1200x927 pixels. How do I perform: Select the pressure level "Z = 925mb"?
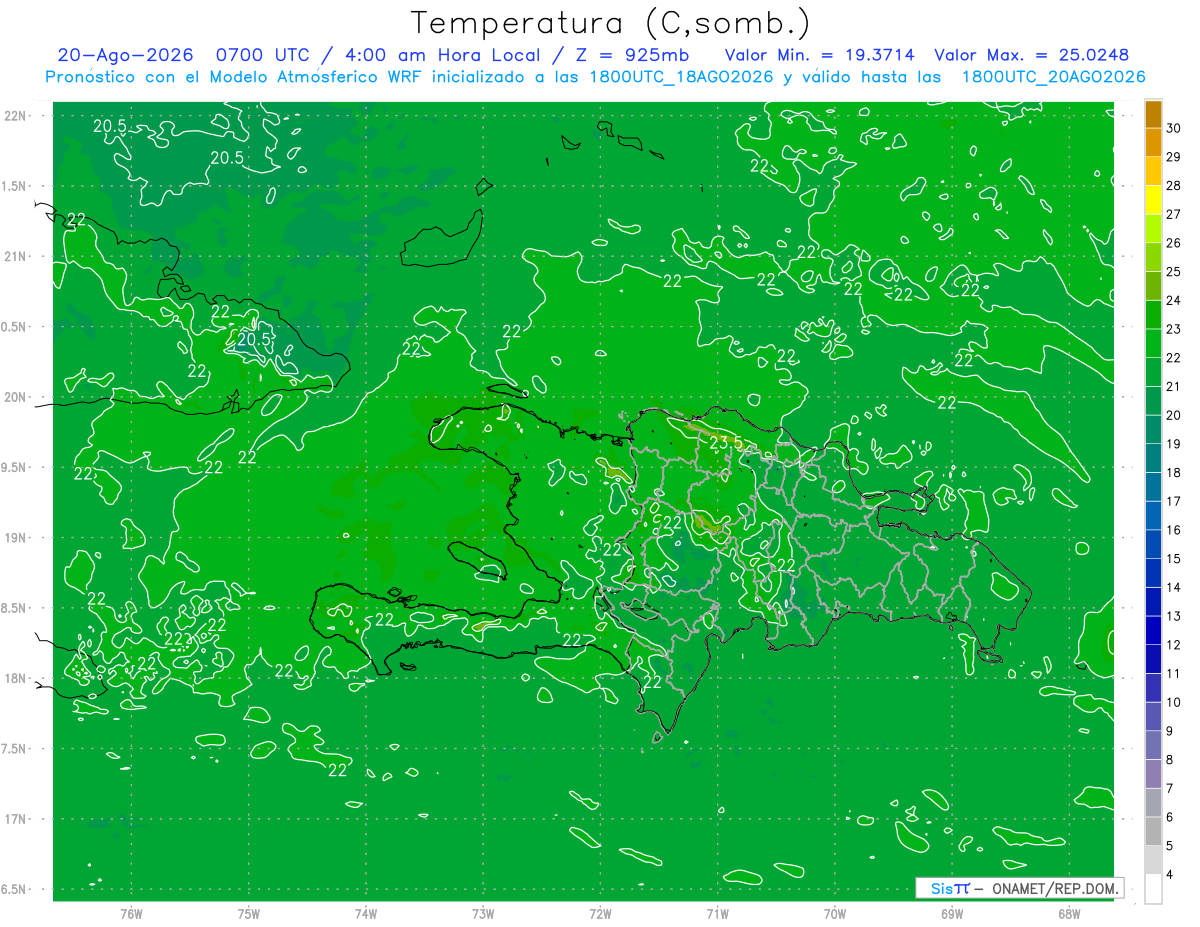(x=632, y=55)
